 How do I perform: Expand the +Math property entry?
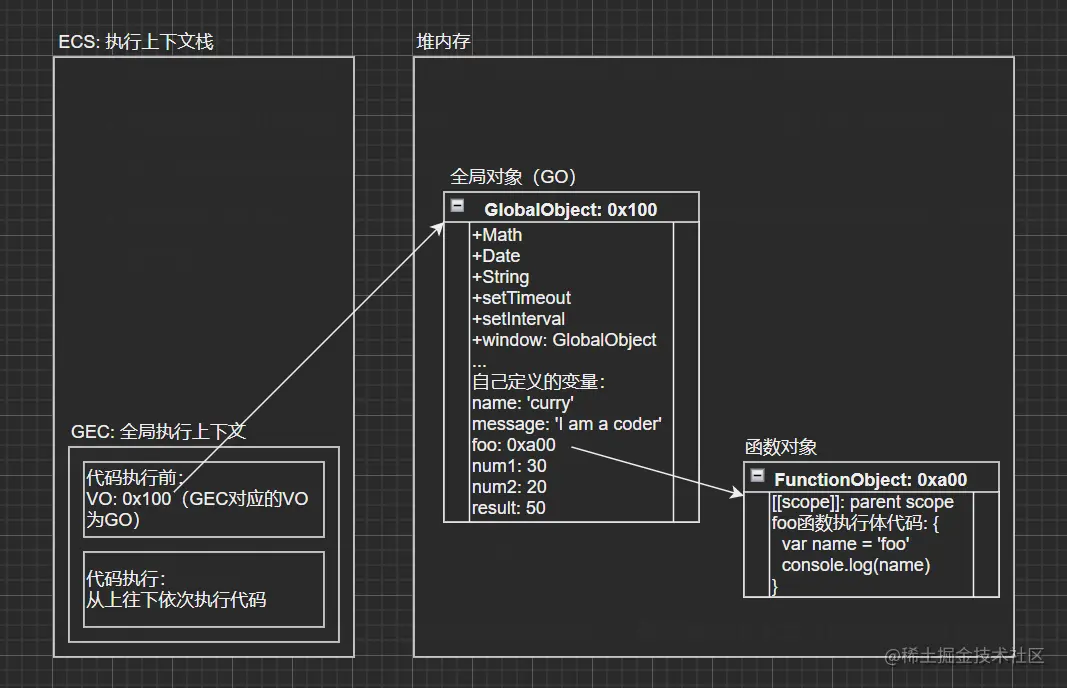tap(496, 235)
